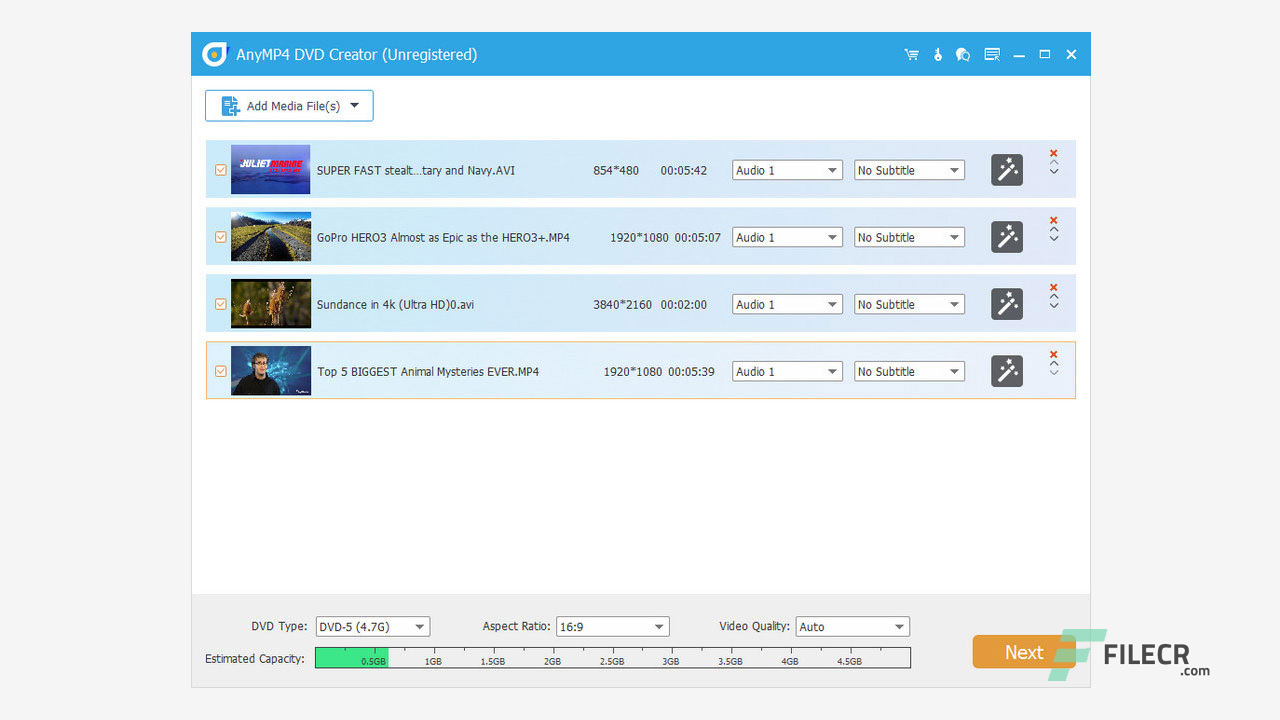Click Sundance in 4k (Ultra HD)0.avi name
Image resolution: width=1280 pixels, height=720 pixels.
click(x=395, y=304)
